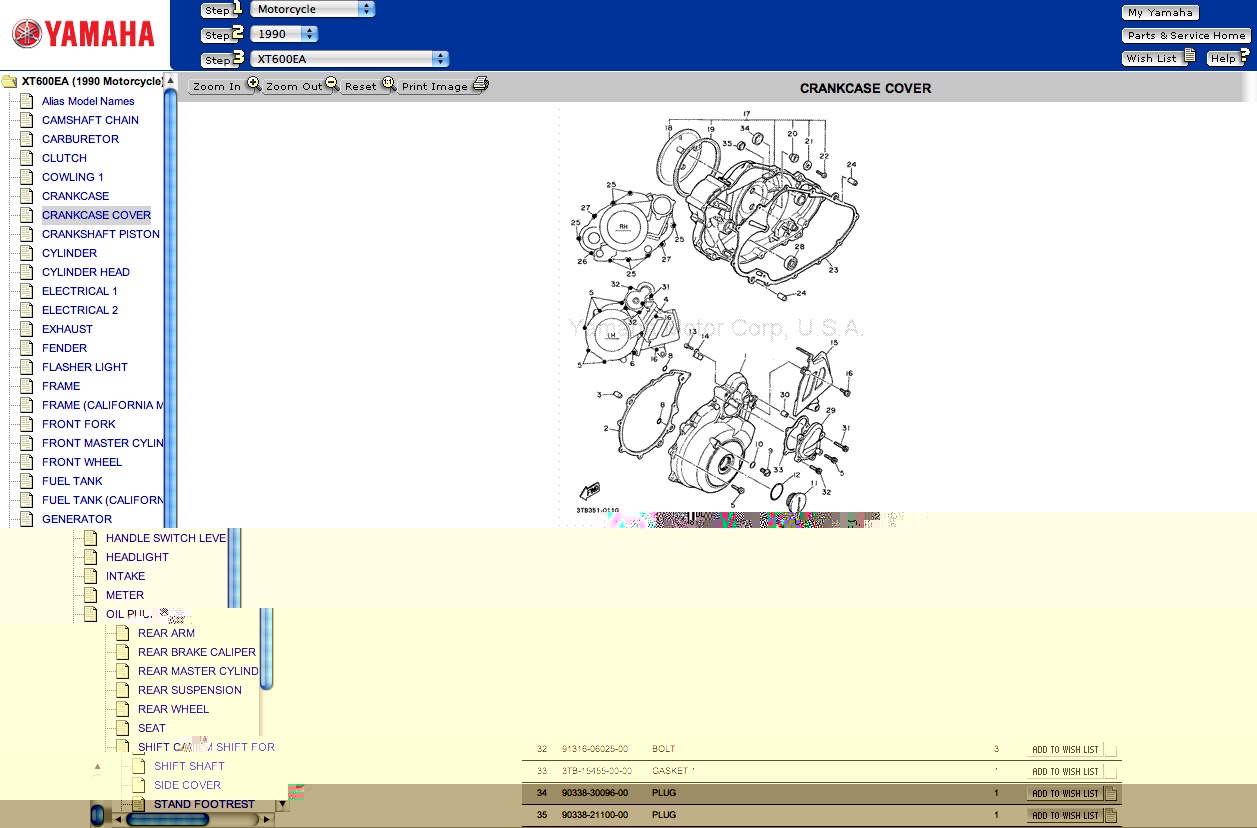Print the crankcase cover image
The height and width of the screenshot is (828, 1257).
coord(443,86)
